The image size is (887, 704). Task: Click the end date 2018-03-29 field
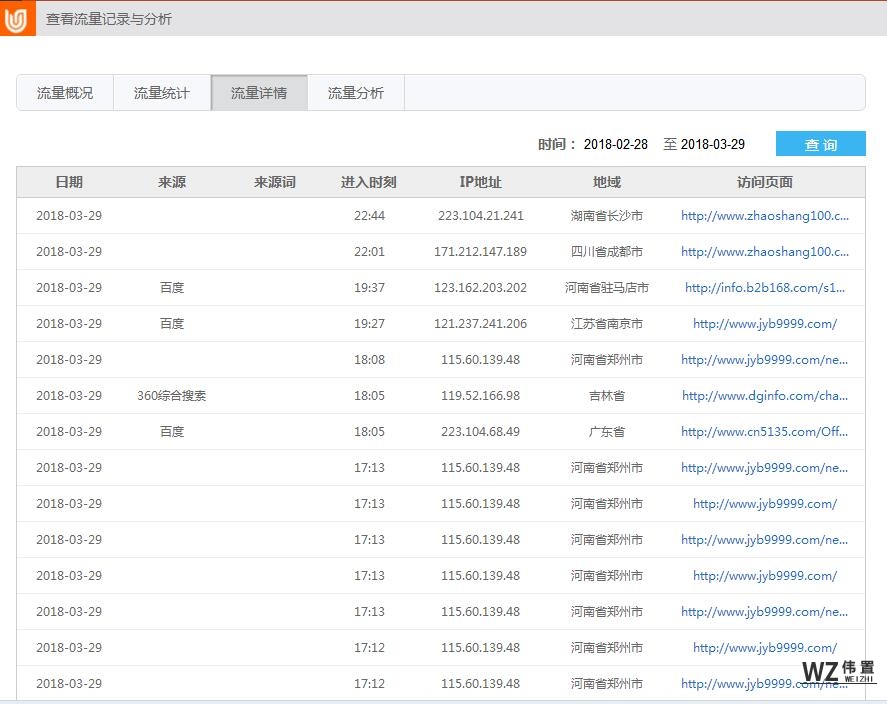pos(717,143)
